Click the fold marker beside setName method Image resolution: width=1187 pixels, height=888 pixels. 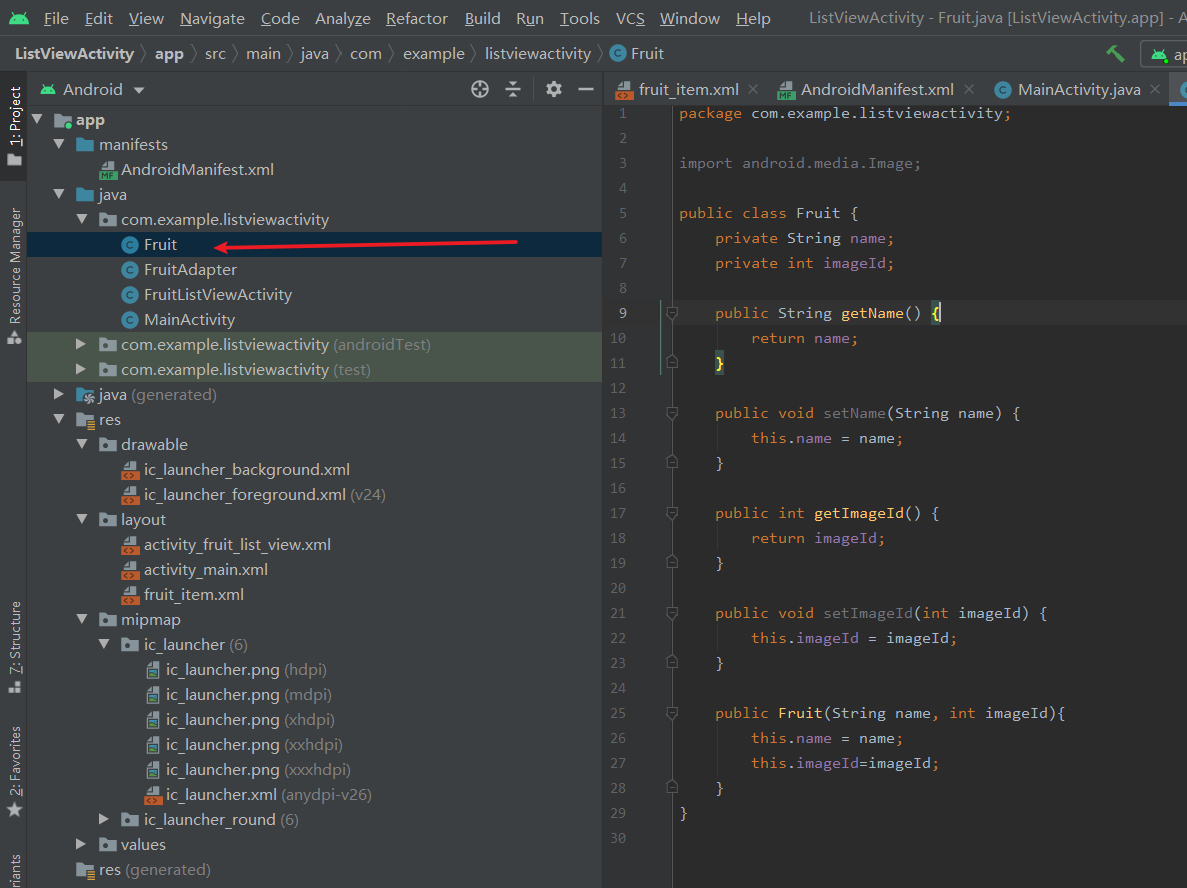(671, 413)
